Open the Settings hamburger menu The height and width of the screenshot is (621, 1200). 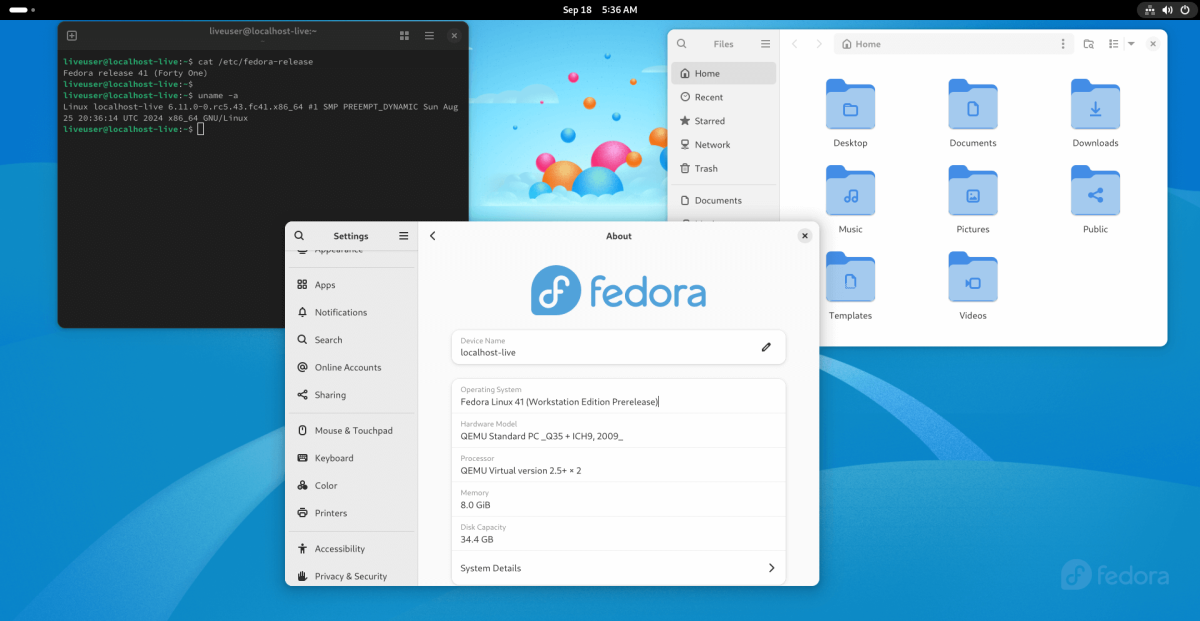[404, 236]
